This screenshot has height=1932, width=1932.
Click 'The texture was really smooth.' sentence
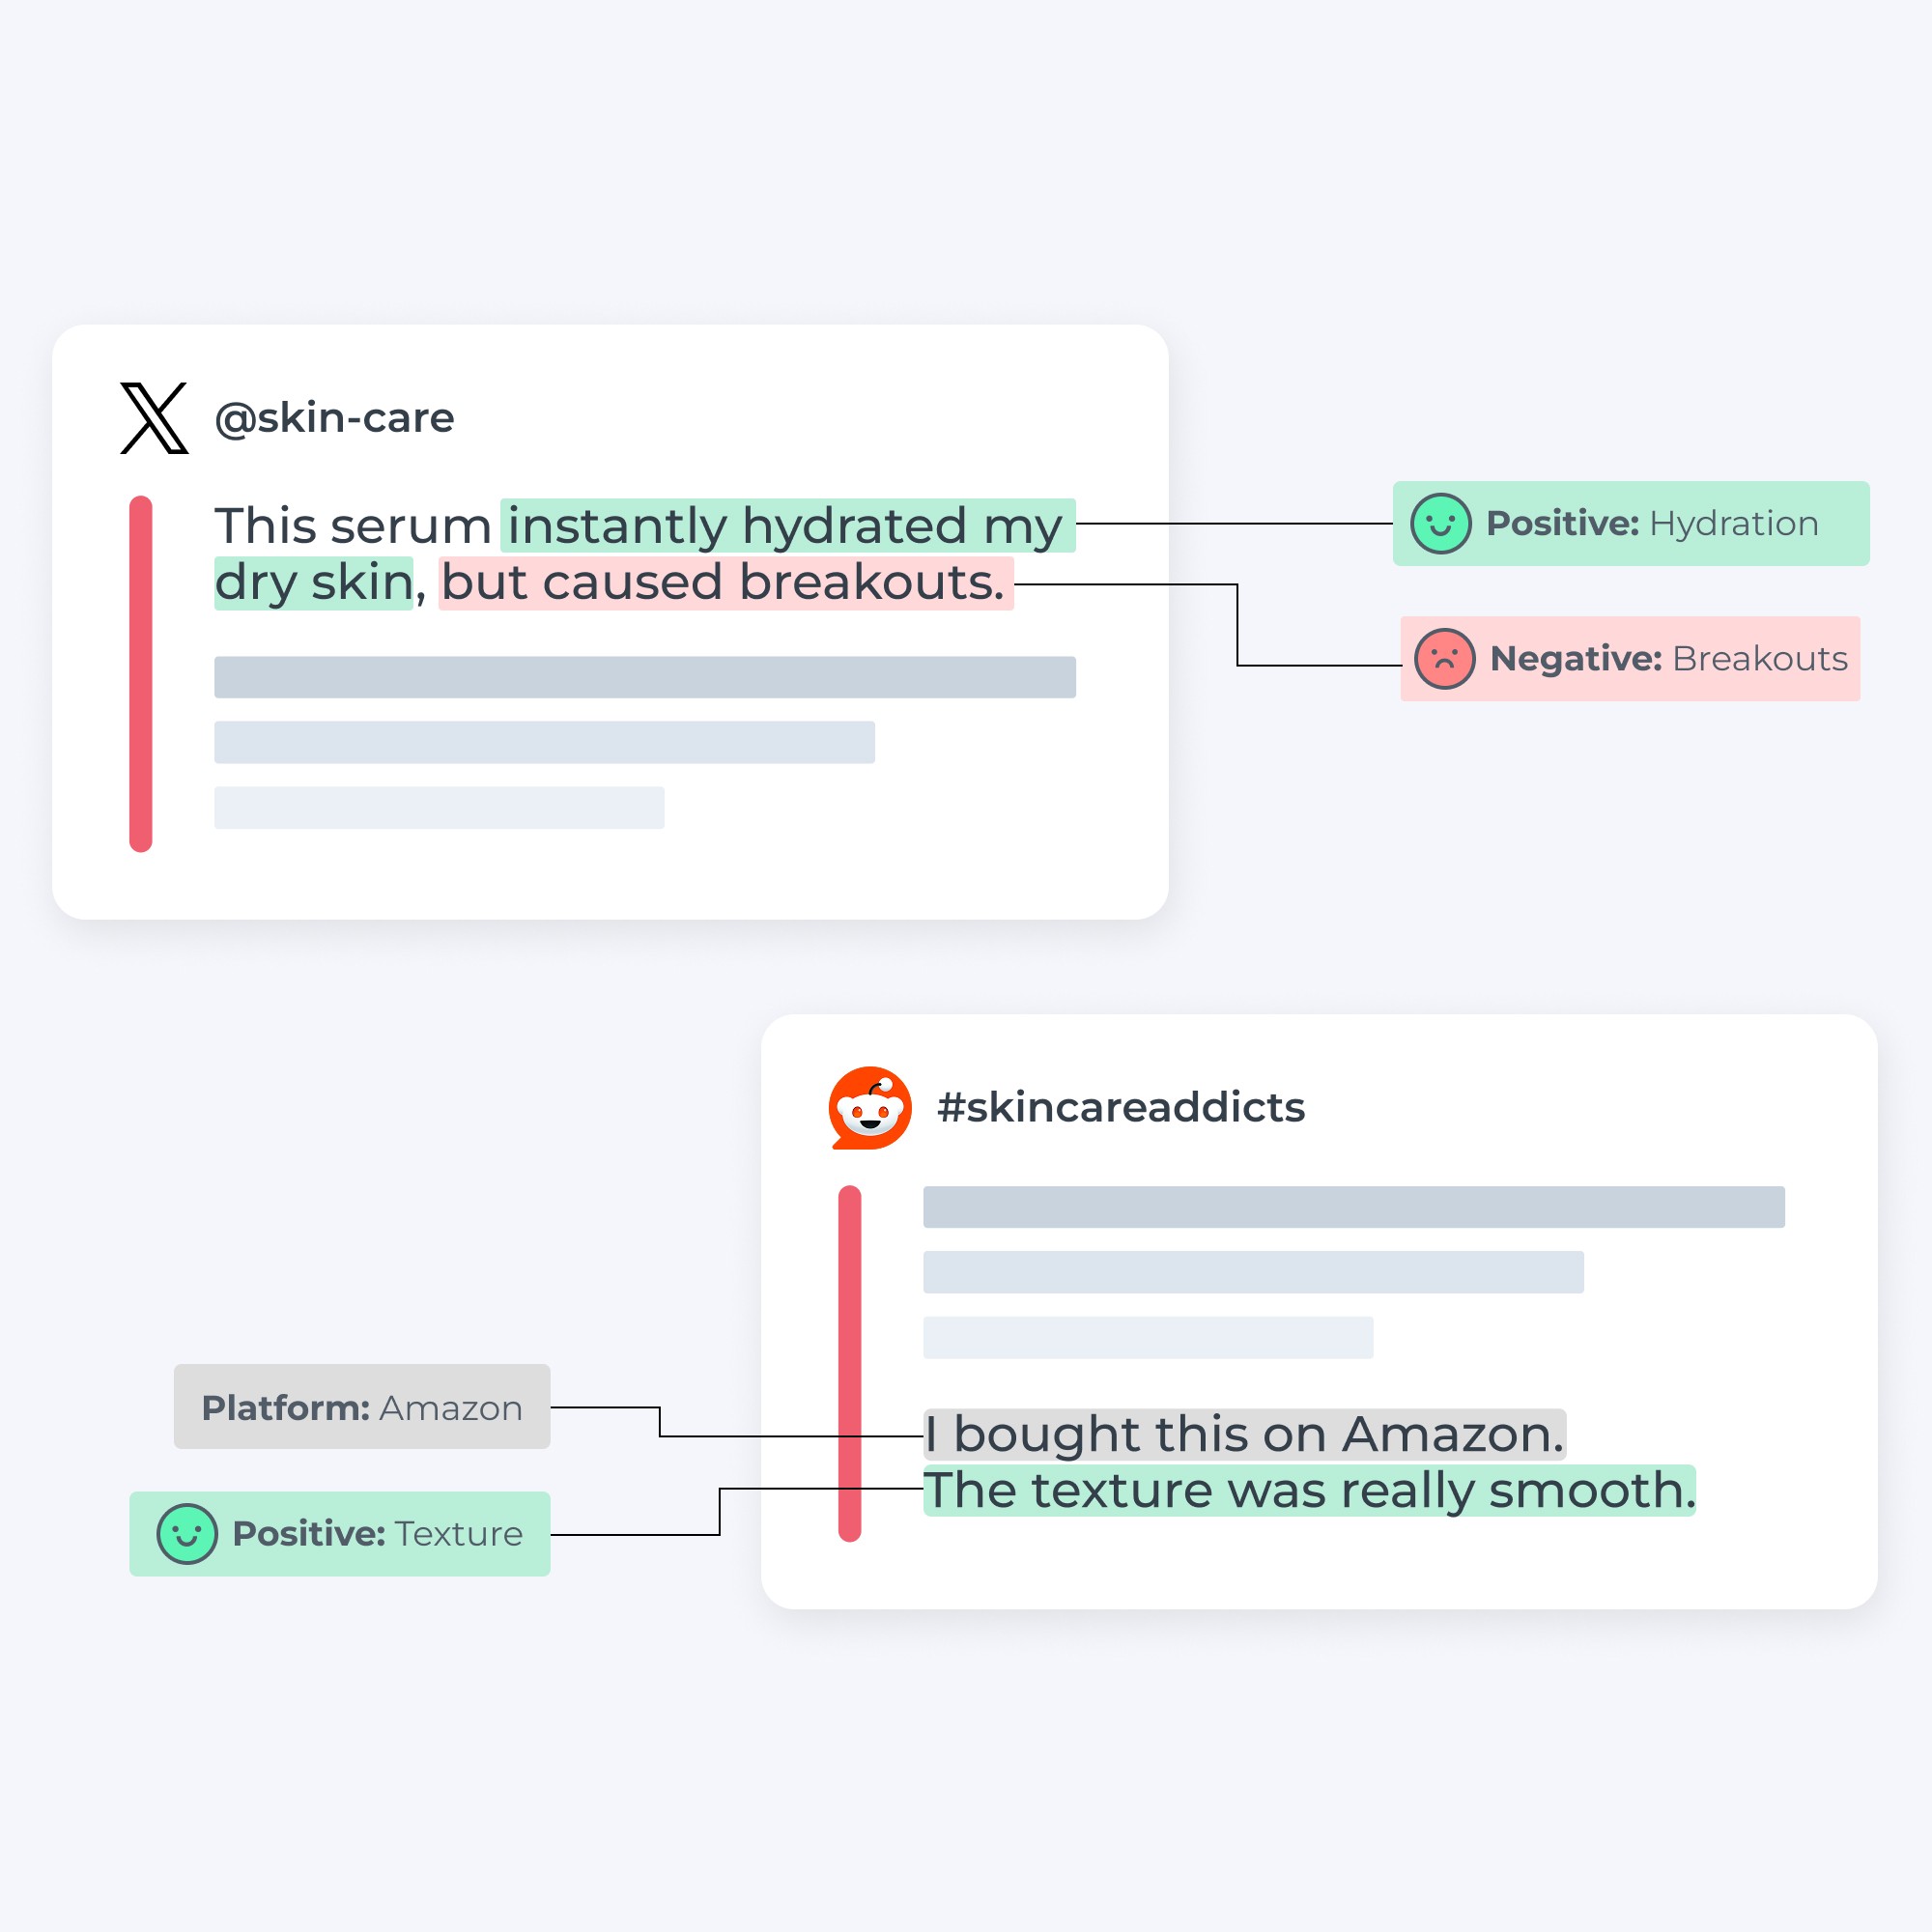(x=1310, y=1491)
